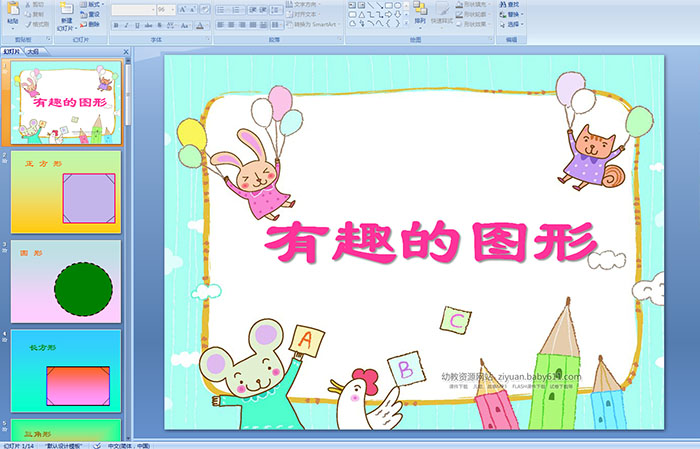Select the triangle shape in shapes gallery

click(362, 15)
